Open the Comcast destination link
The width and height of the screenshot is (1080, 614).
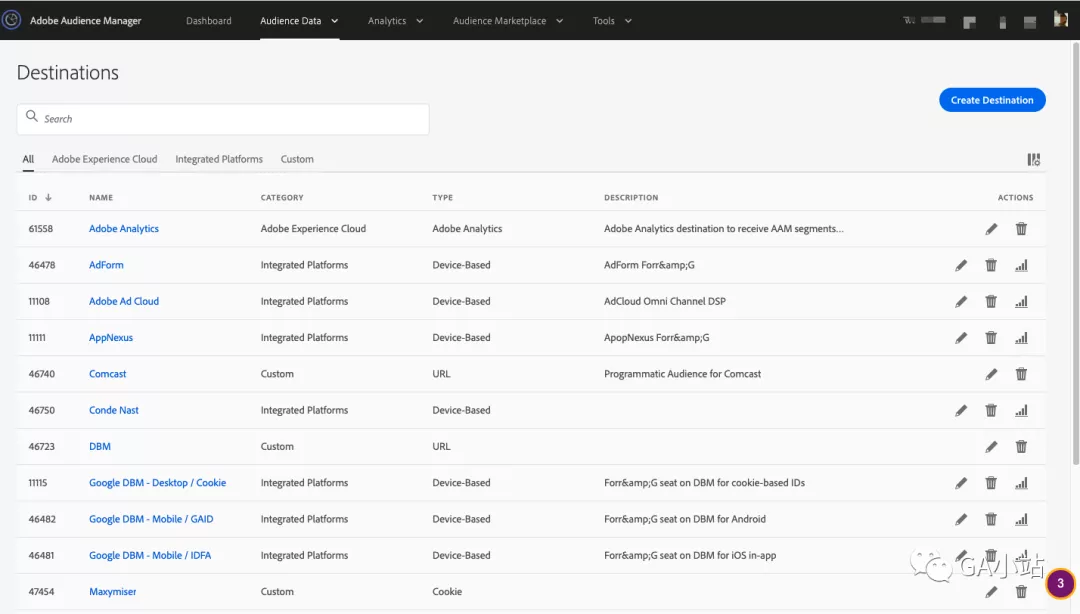coord(107,374)
